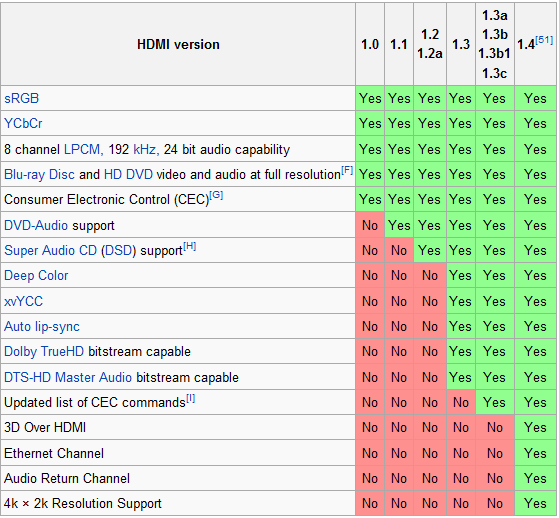Viewport: 559px width, 518px height.
Task: Click footnote [F] superscript
Action: point(347,170)
